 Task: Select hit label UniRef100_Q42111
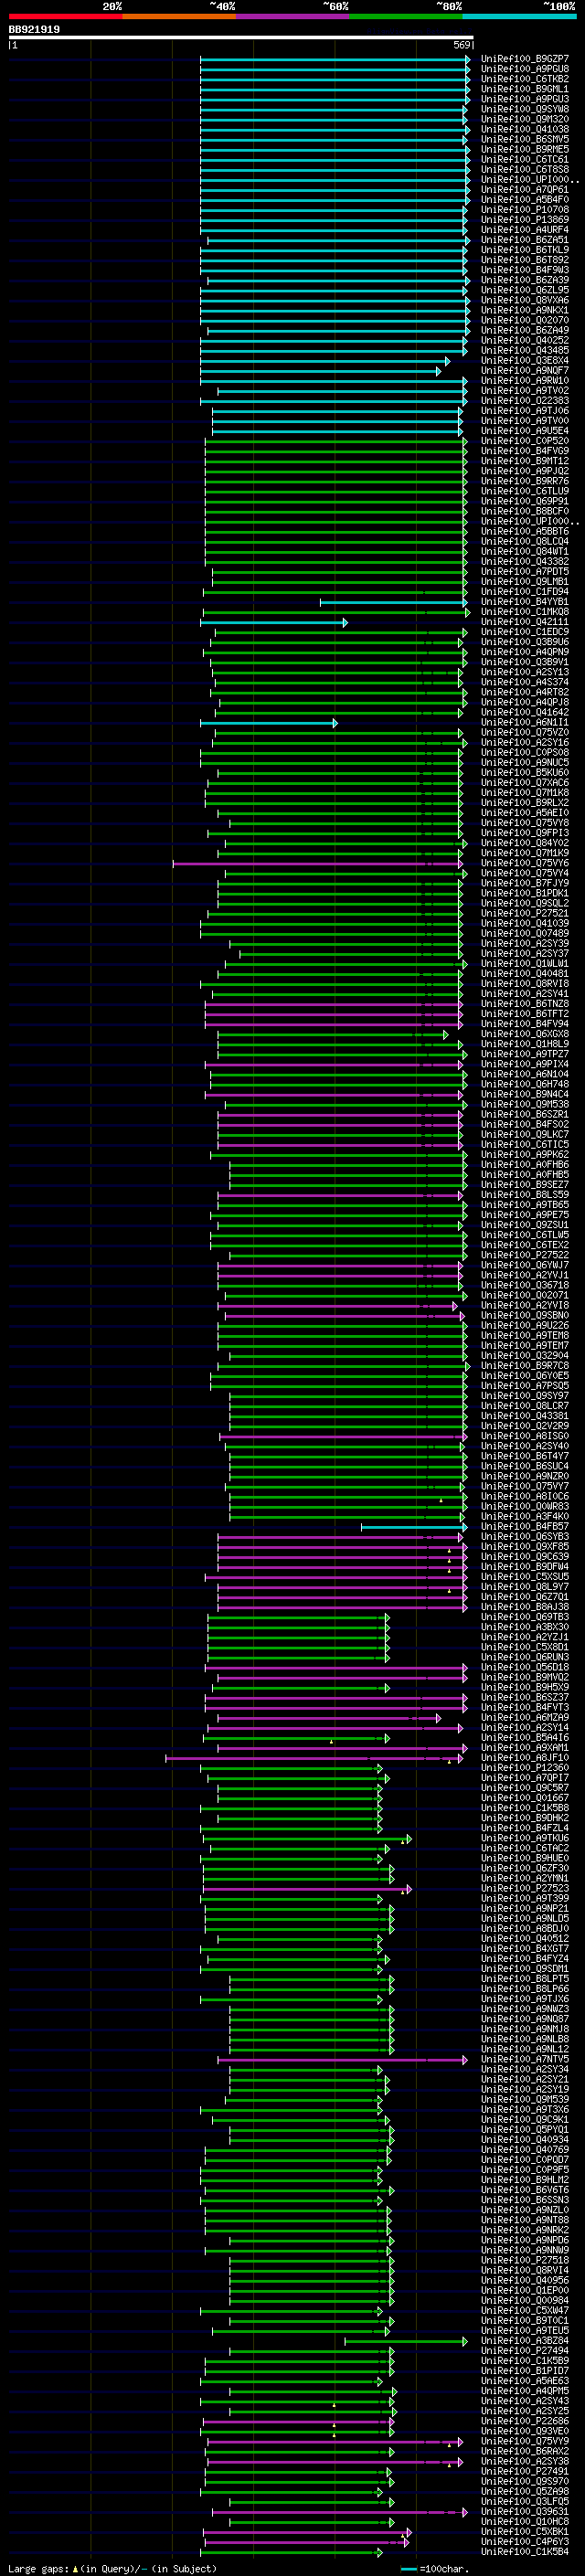coord(525,622)
